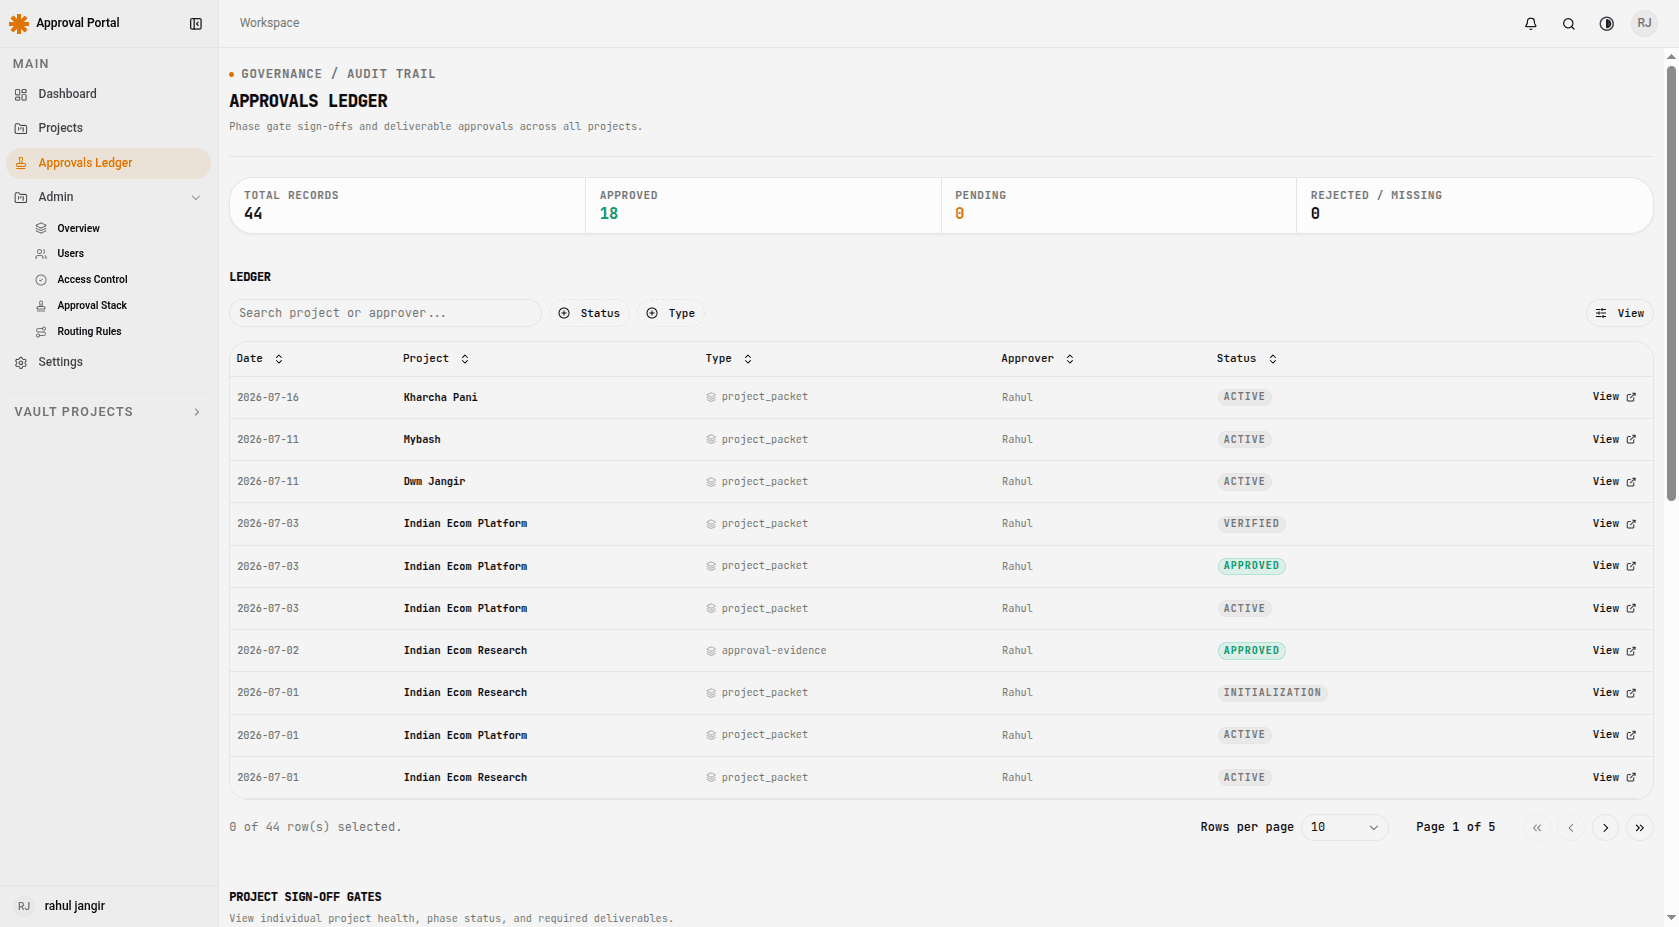Click the 2026-07-02 date cell
This screenshot has width=1679, height=927.
tap(268, 651)
